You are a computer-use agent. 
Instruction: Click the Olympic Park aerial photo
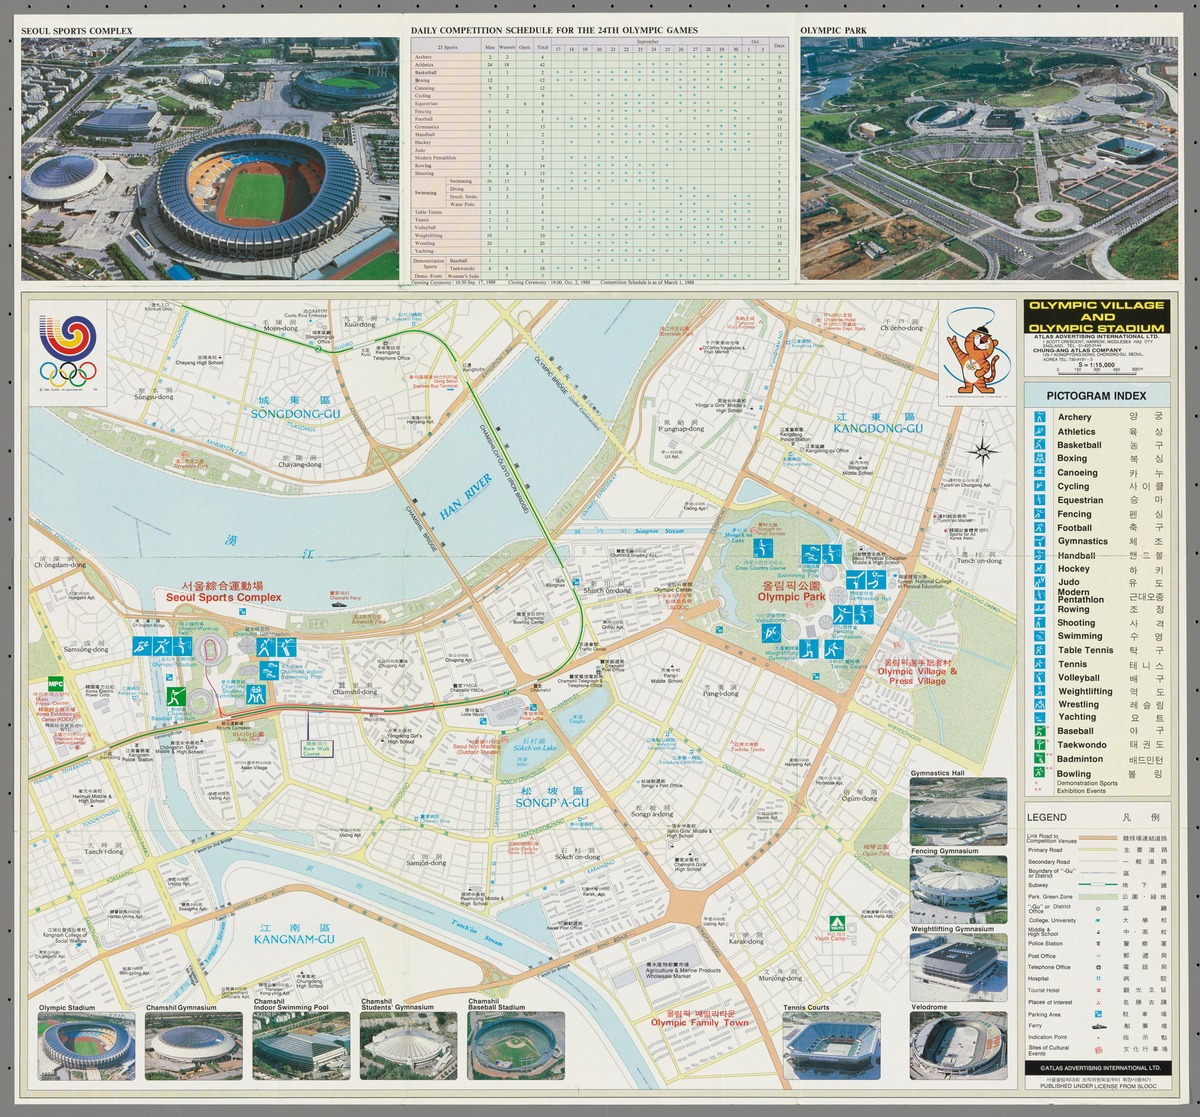pyautogui.click(x=989, y=158)
